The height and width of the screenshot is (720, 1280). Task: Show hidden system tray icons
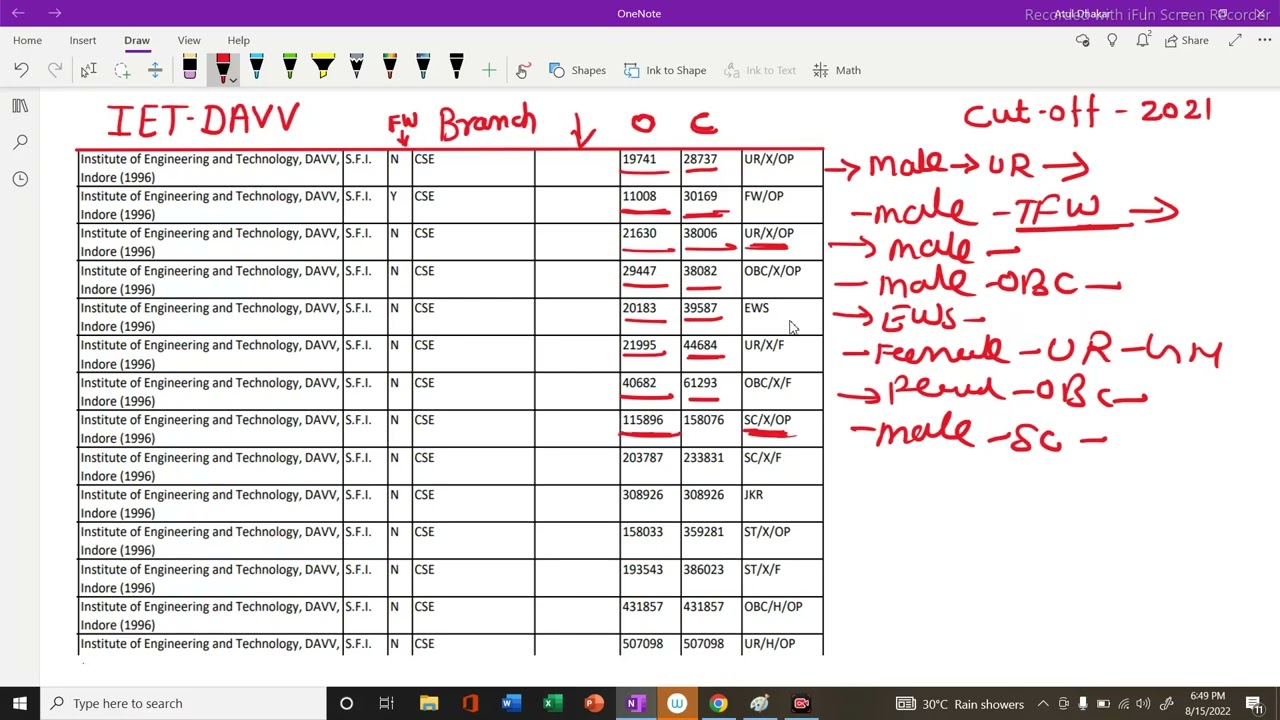click(x=1043, y=704)
